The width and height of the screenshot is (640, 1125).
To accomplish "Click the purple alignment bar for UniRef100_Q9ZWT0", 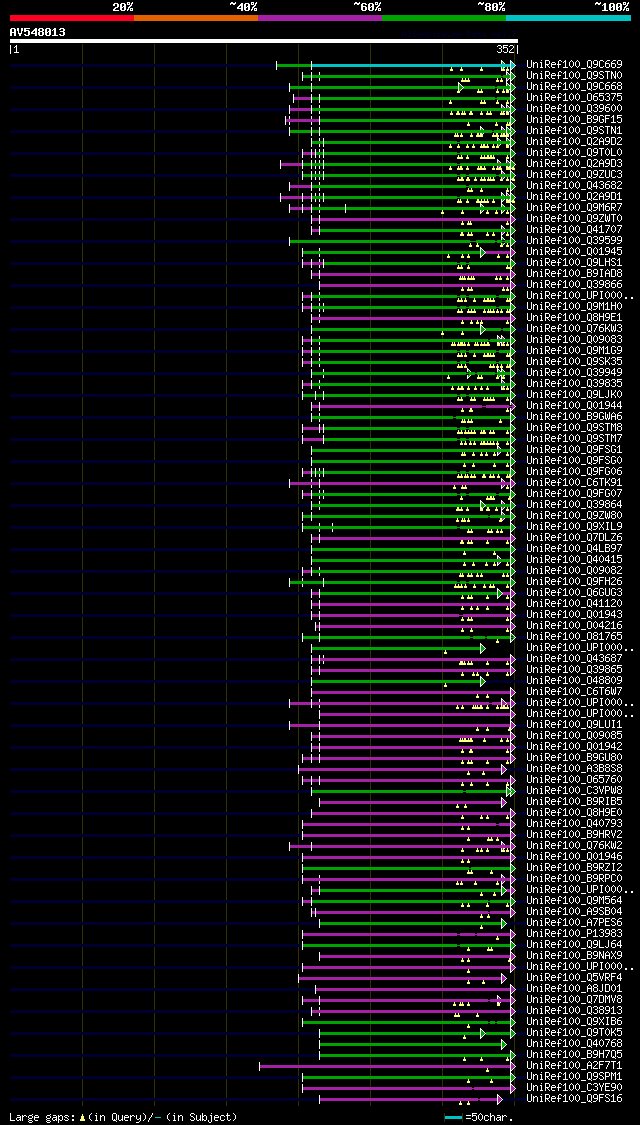I will [x=413, y=219].
